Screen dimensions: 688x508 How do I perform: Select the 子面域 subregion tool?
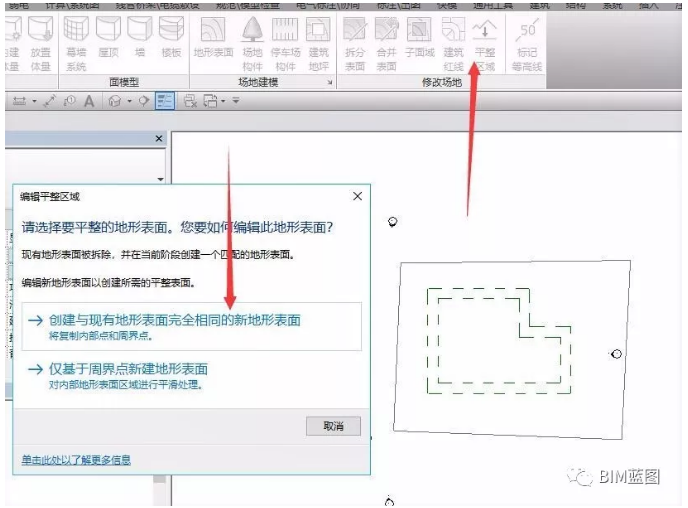pos(419,38)
